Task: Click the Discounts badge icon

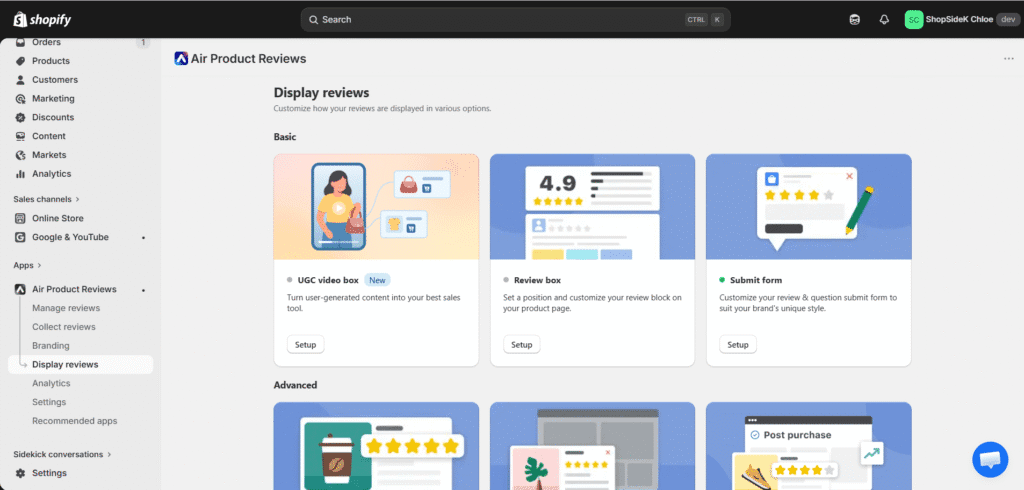Action: click(20, 118)
